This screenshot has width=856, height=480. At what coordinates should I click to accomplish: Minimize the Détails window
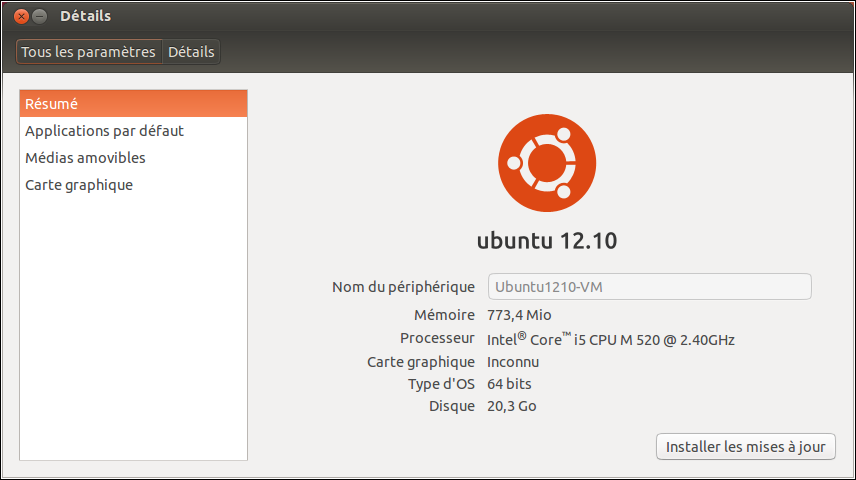coord(39,16)
